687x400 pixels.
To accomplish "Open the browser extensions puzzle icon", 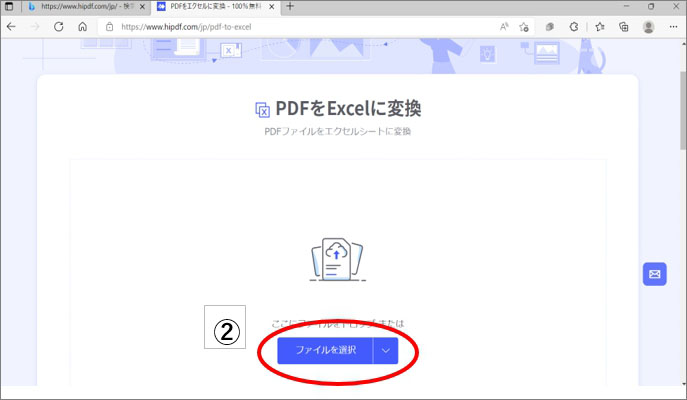I will point(574,27).
